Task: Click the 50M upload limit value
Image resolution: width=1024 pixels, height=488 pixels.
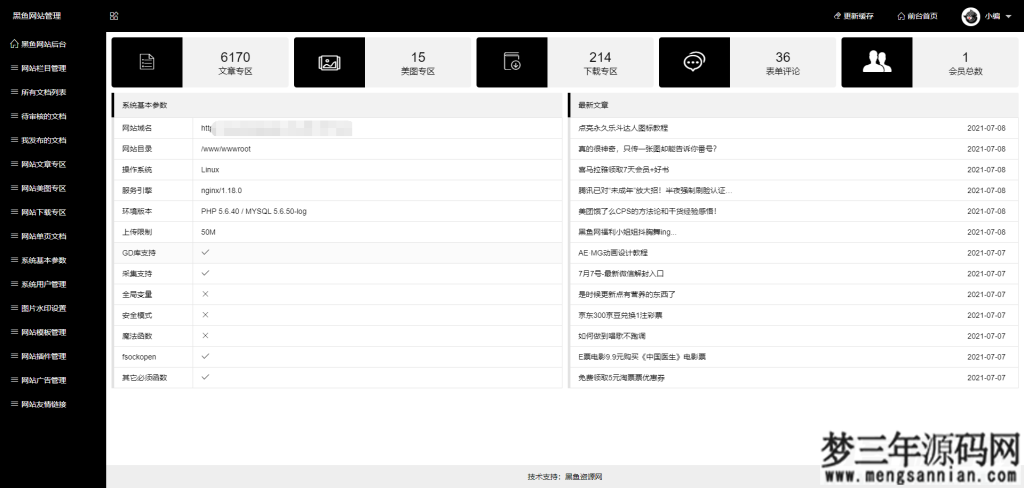Action: [208, 232]
